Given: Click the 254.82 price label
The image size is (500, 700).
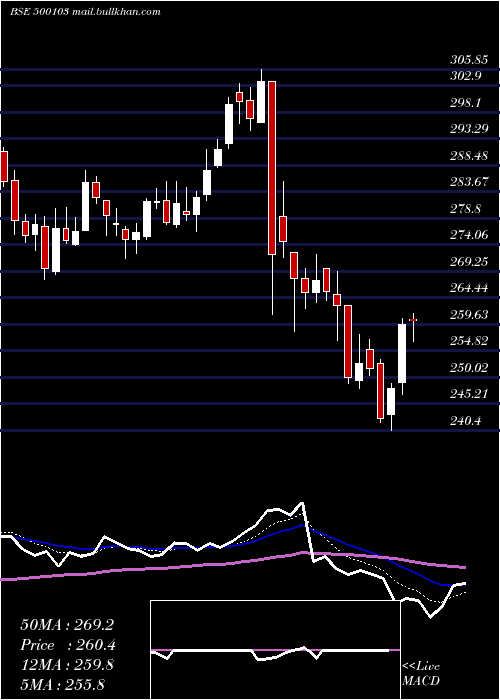Looking at the screenshot, I should 469,341.
